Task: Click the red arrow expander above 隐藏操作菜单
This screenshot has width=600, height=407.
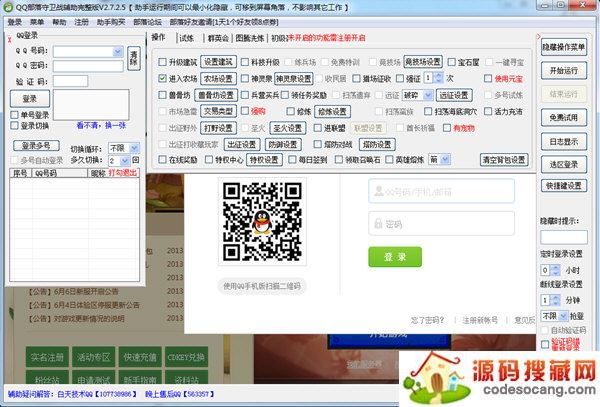Action: coord(538,37)
